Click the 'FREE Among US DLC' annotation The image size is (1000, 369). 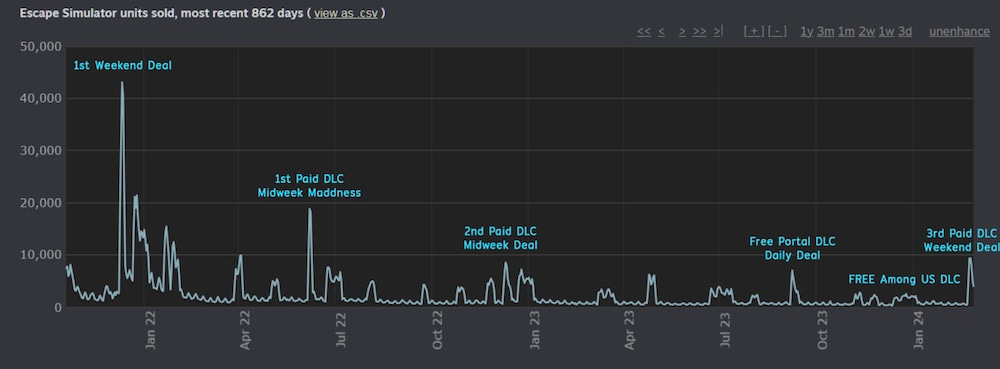(x=904, y=279)
